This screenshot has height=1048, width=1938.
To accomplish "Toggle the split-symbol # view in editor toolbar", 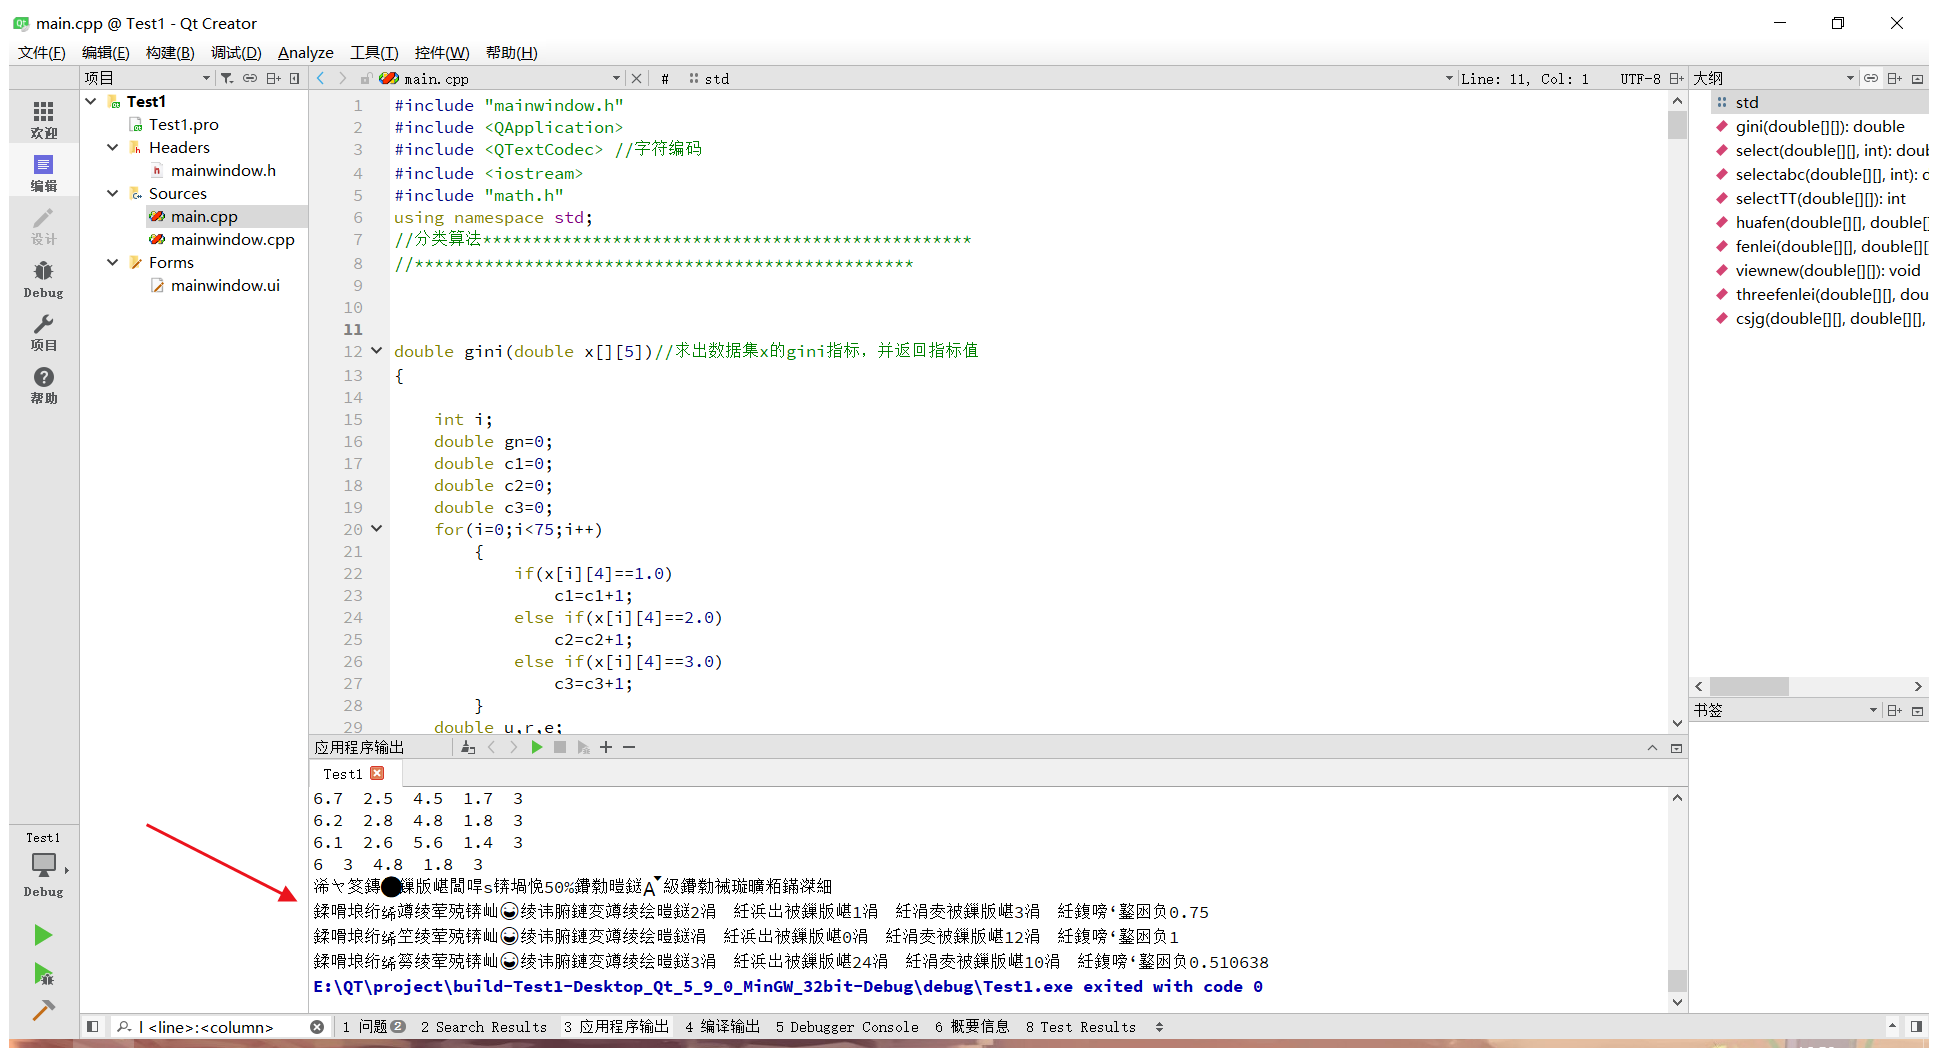I will coord(665,78).
